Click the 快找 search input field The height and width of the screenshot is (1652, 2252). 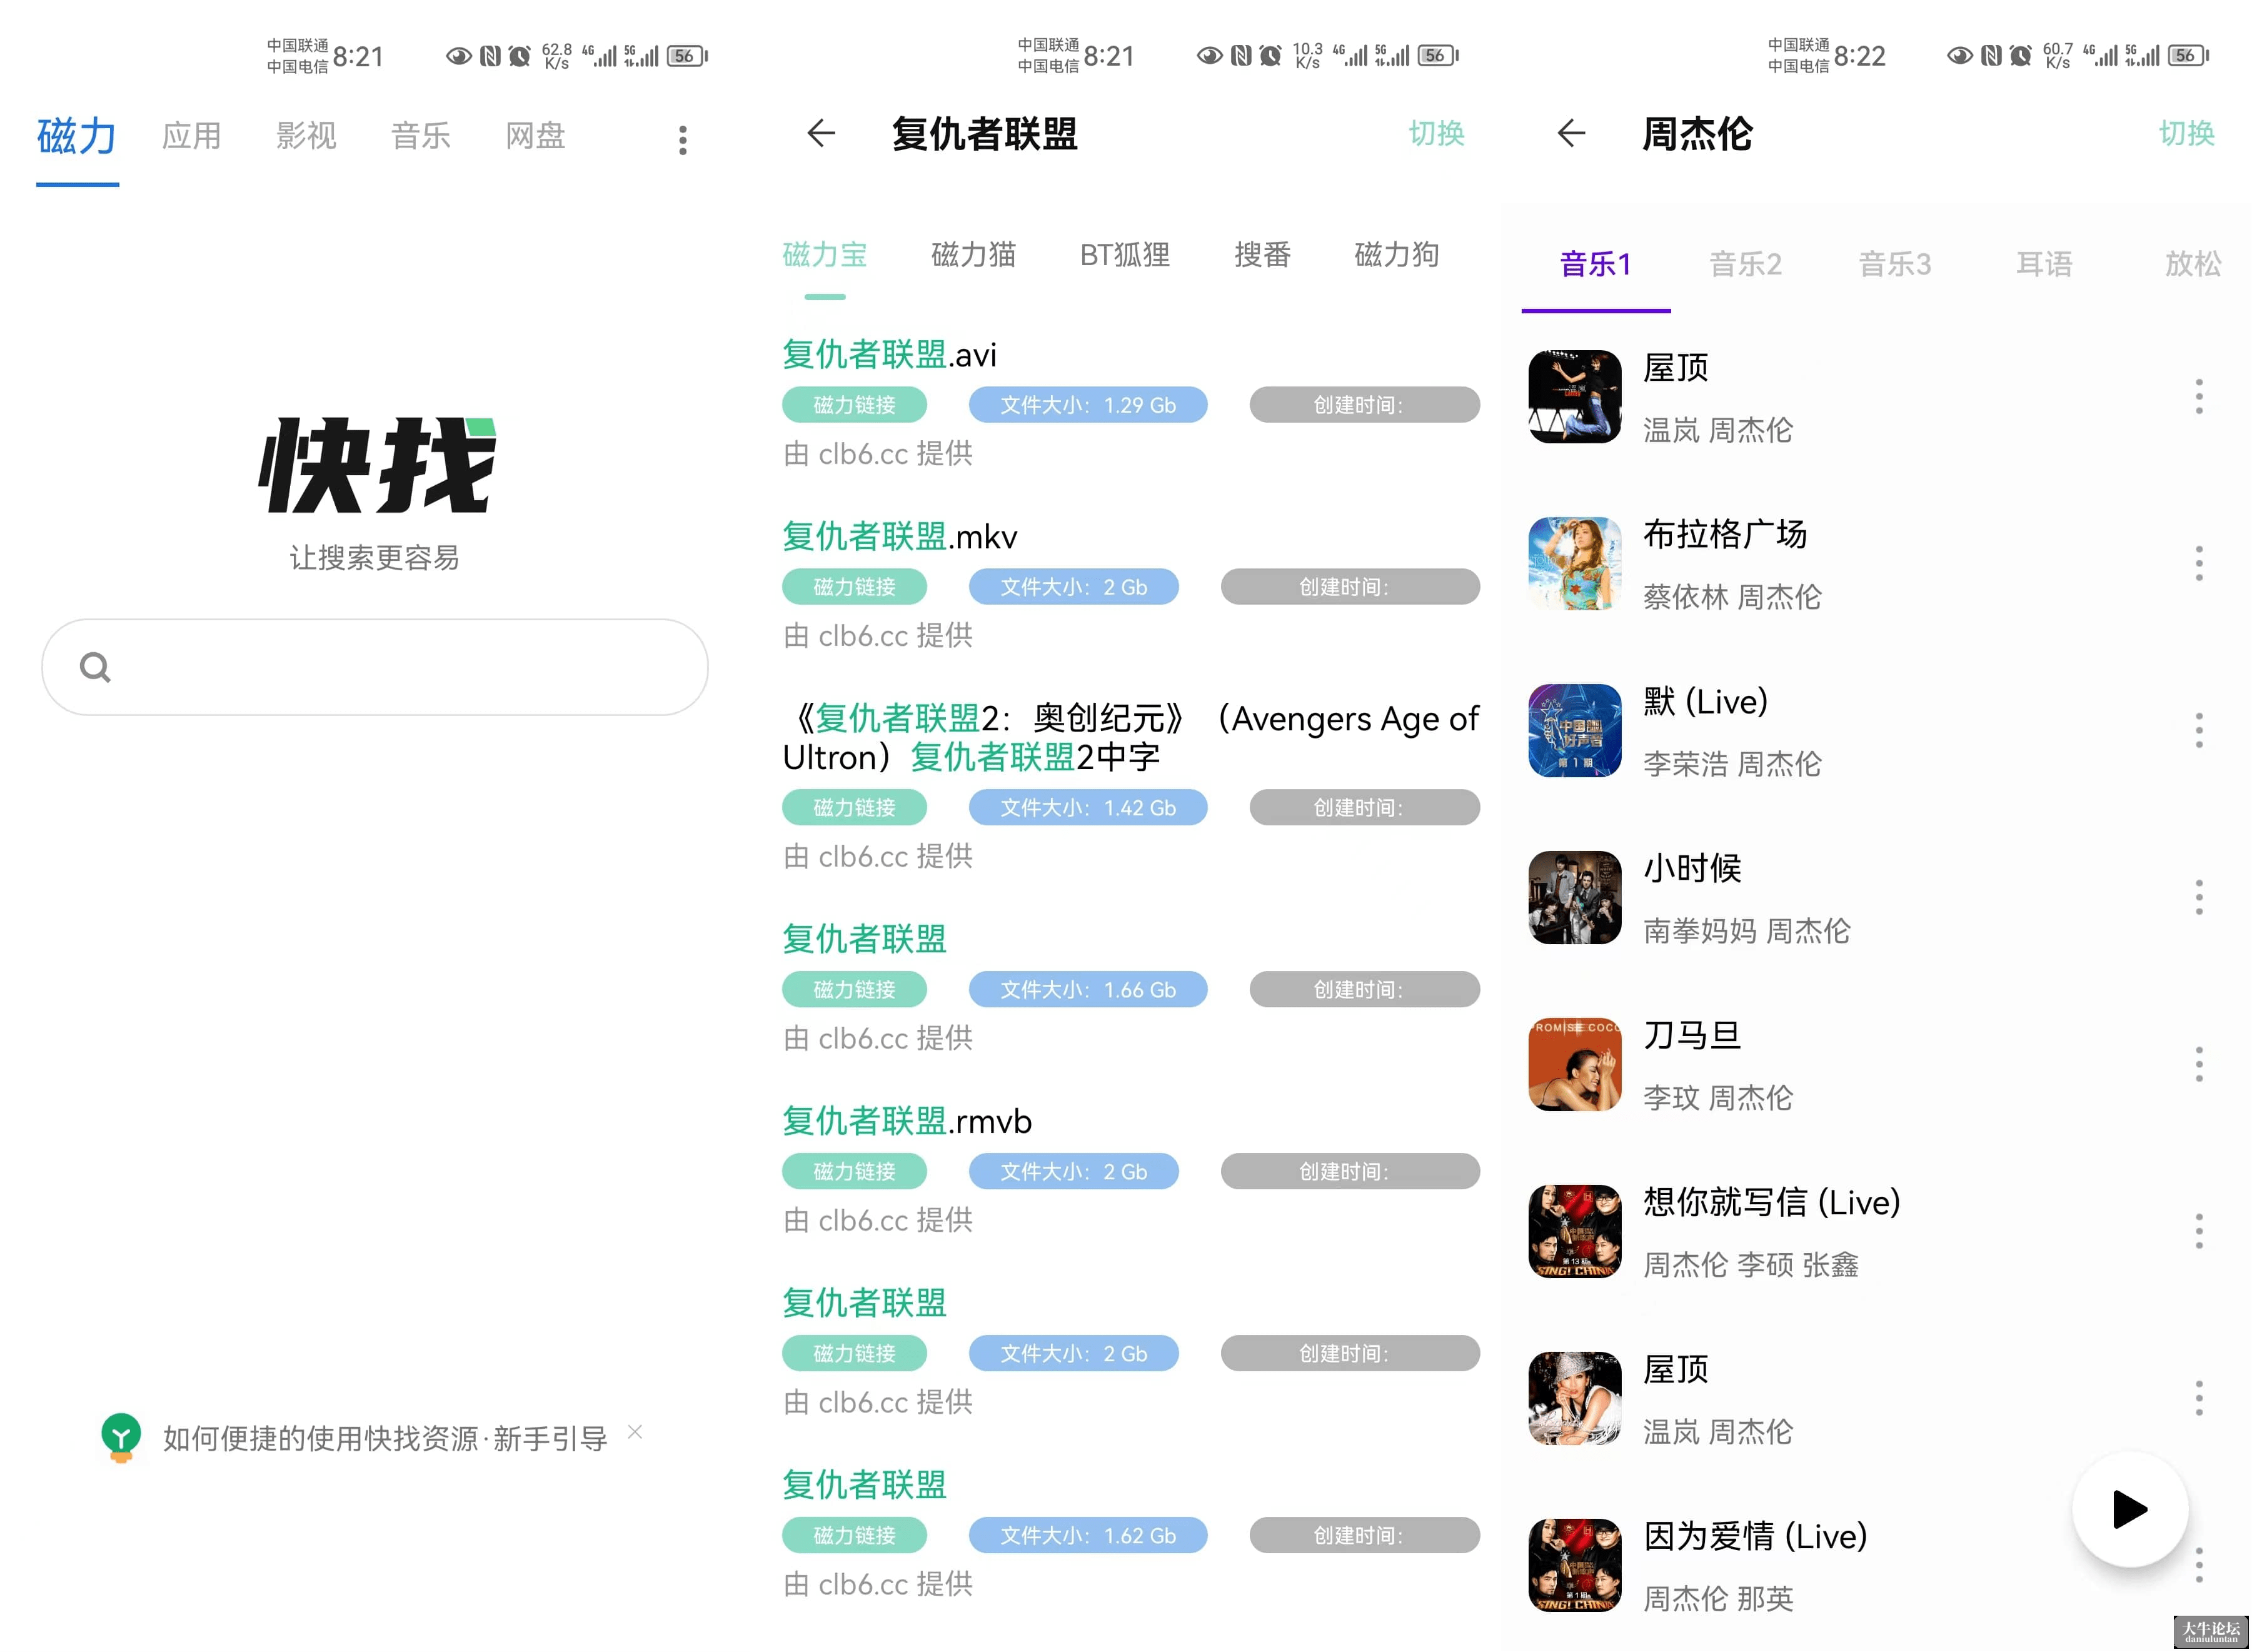(x=375, y=667)
